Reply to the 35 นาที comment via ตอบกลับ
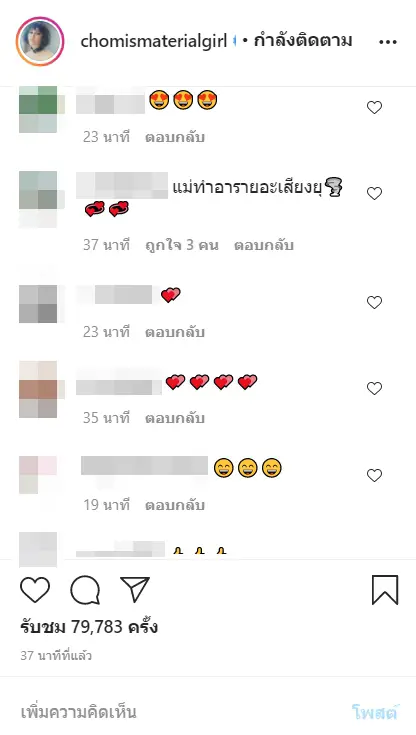The height and width of the screenshot is (735, 416). [x=175, y=418]
